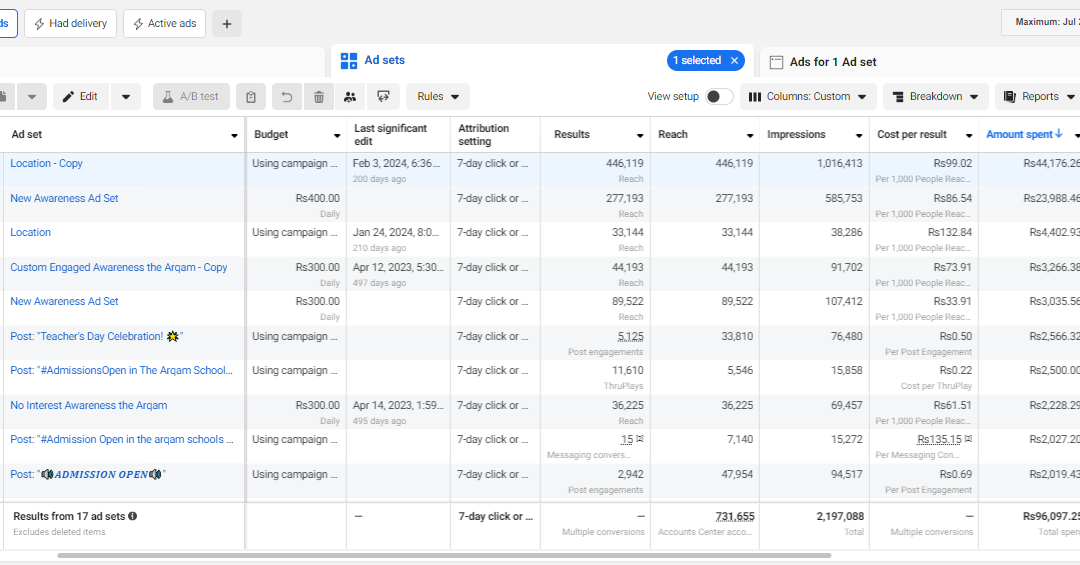The width and height of the screenshot is (1080, 565).
Task: Click the Columns bars icon
Action: click(x=755, y=97)
